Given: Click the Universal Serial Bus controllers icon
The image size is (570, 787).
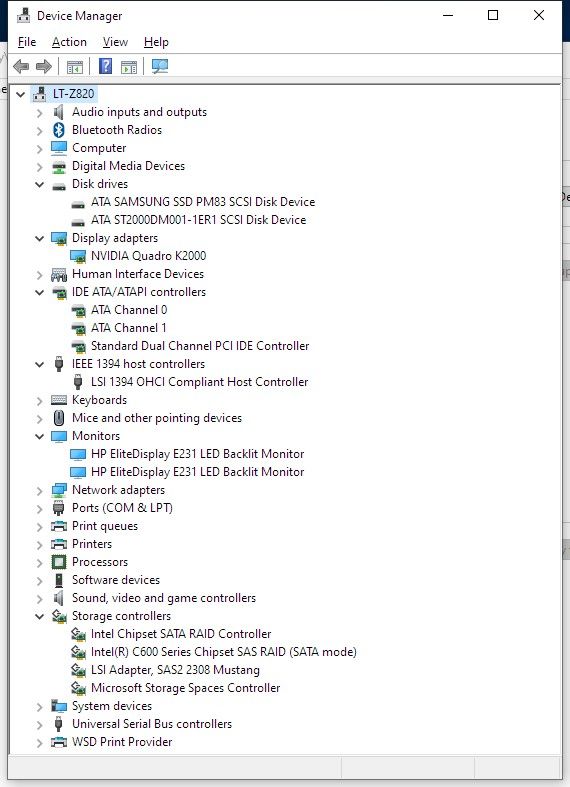Looking at the screenshot, I should click(59, 724).
